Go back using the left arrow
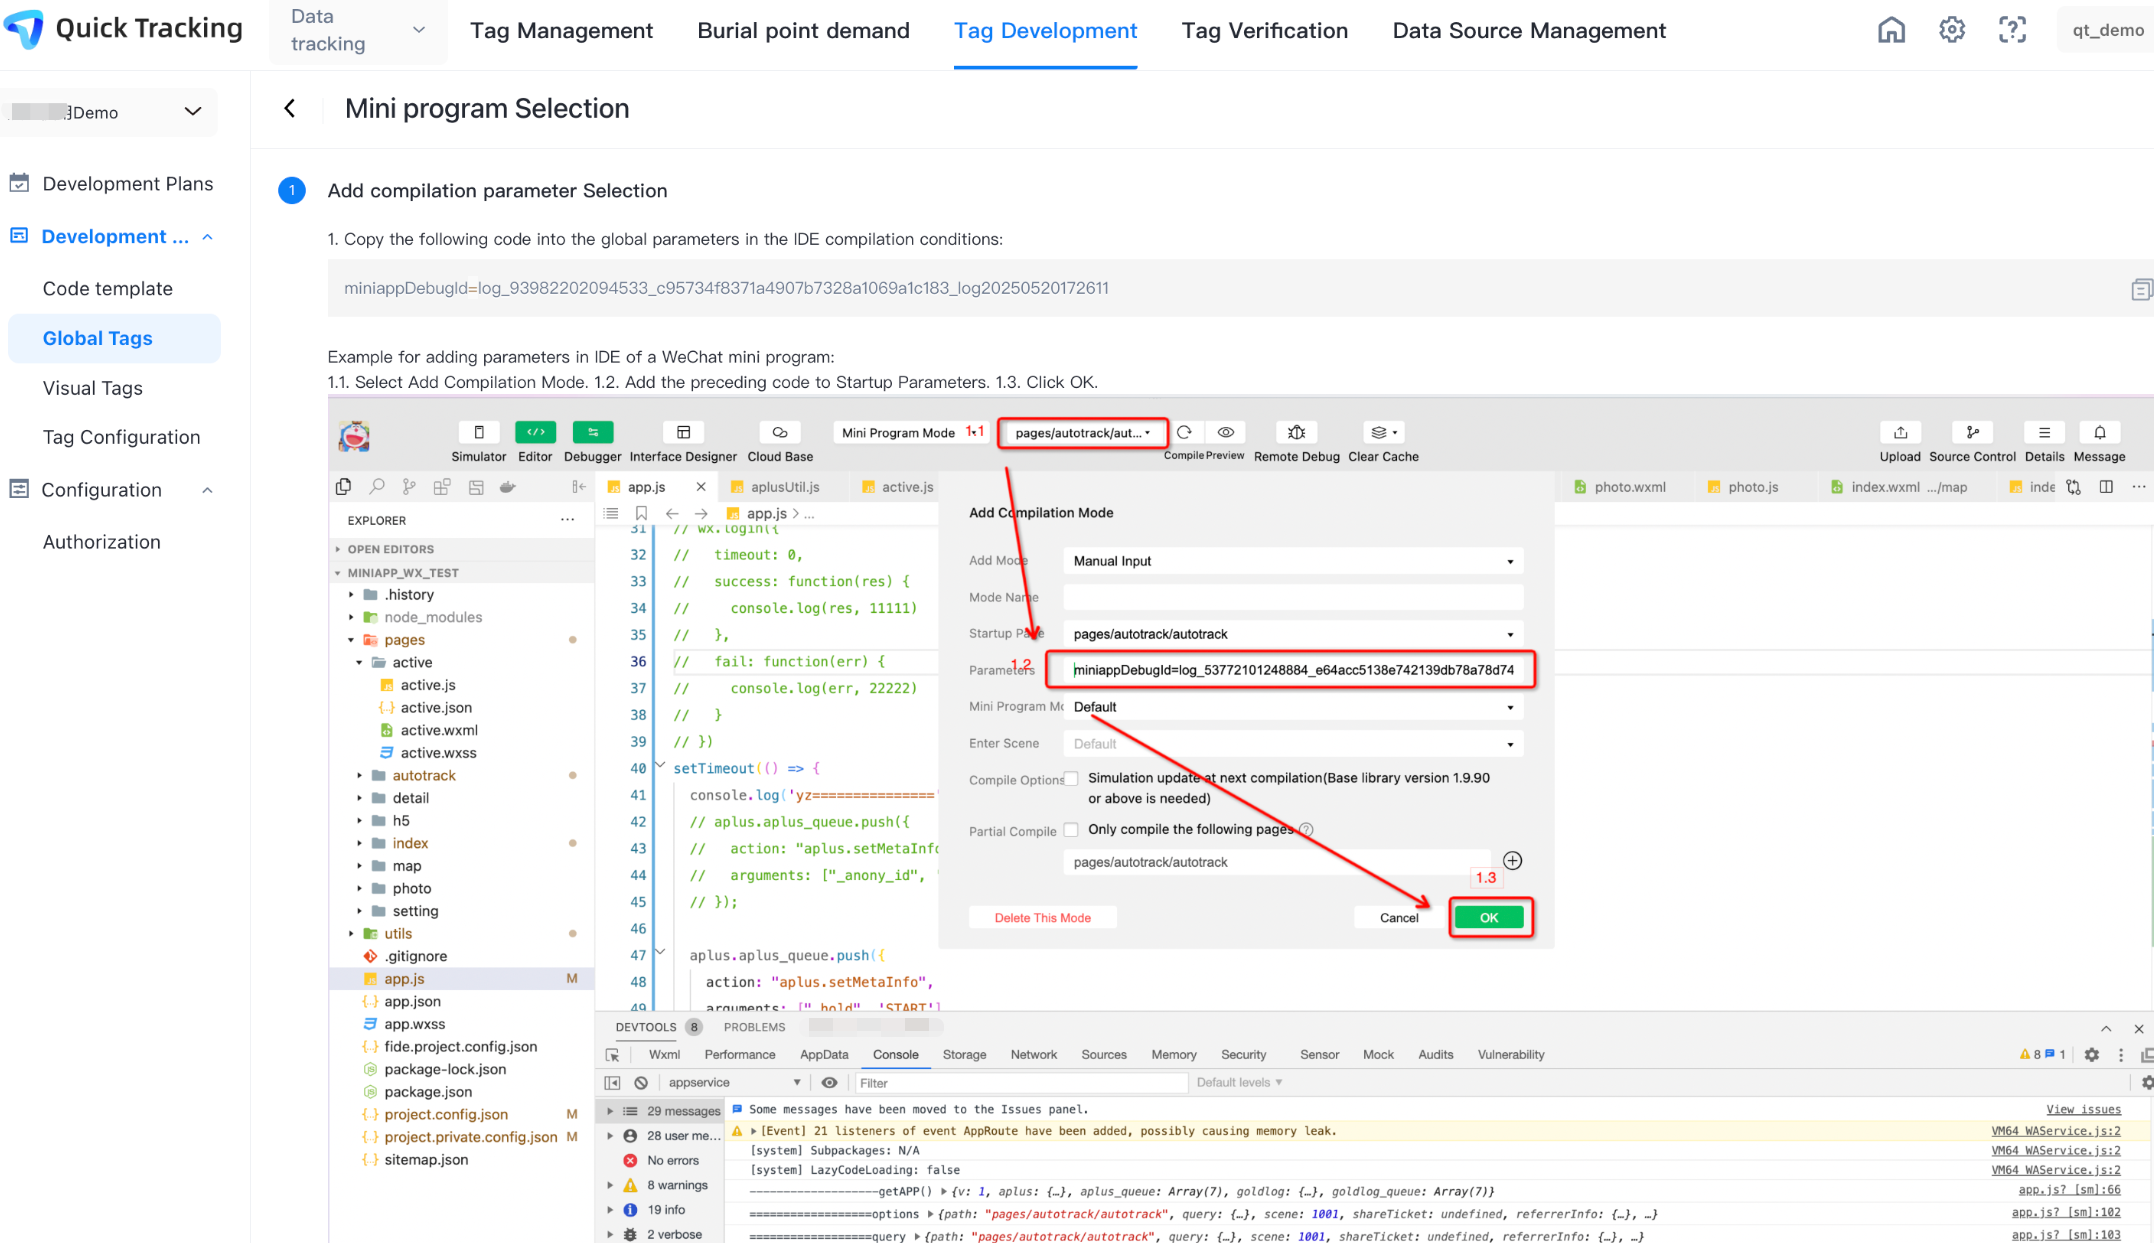The height and width of the screenshot is (1243, 2154). (x=290, y=108)
